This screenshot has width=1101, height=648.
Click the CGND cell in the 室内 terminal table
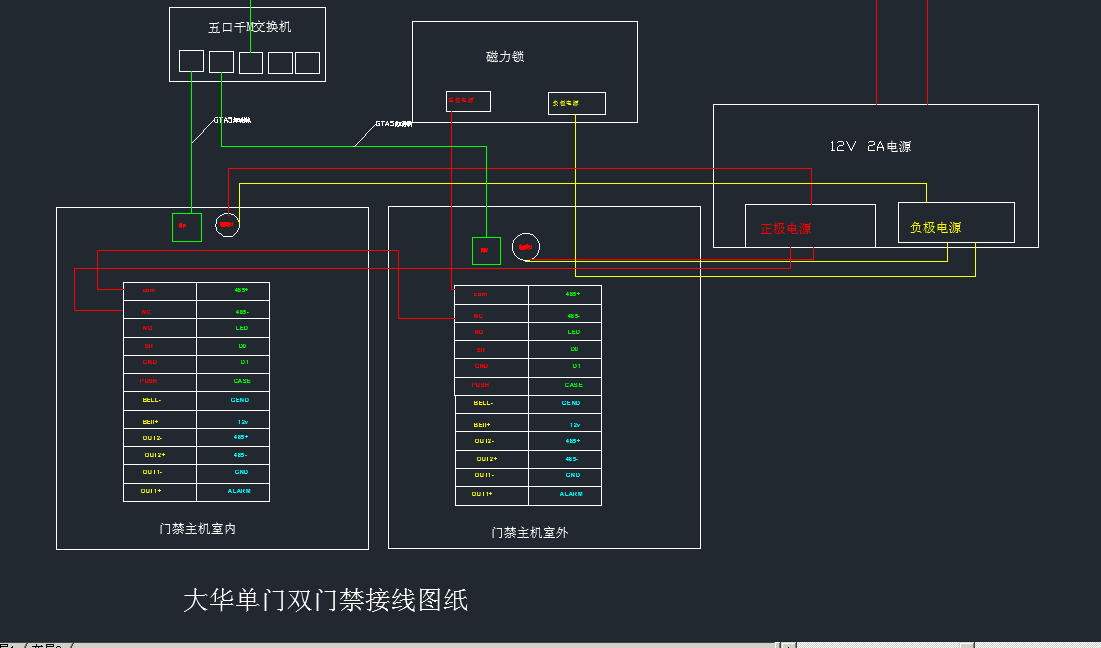233,401
